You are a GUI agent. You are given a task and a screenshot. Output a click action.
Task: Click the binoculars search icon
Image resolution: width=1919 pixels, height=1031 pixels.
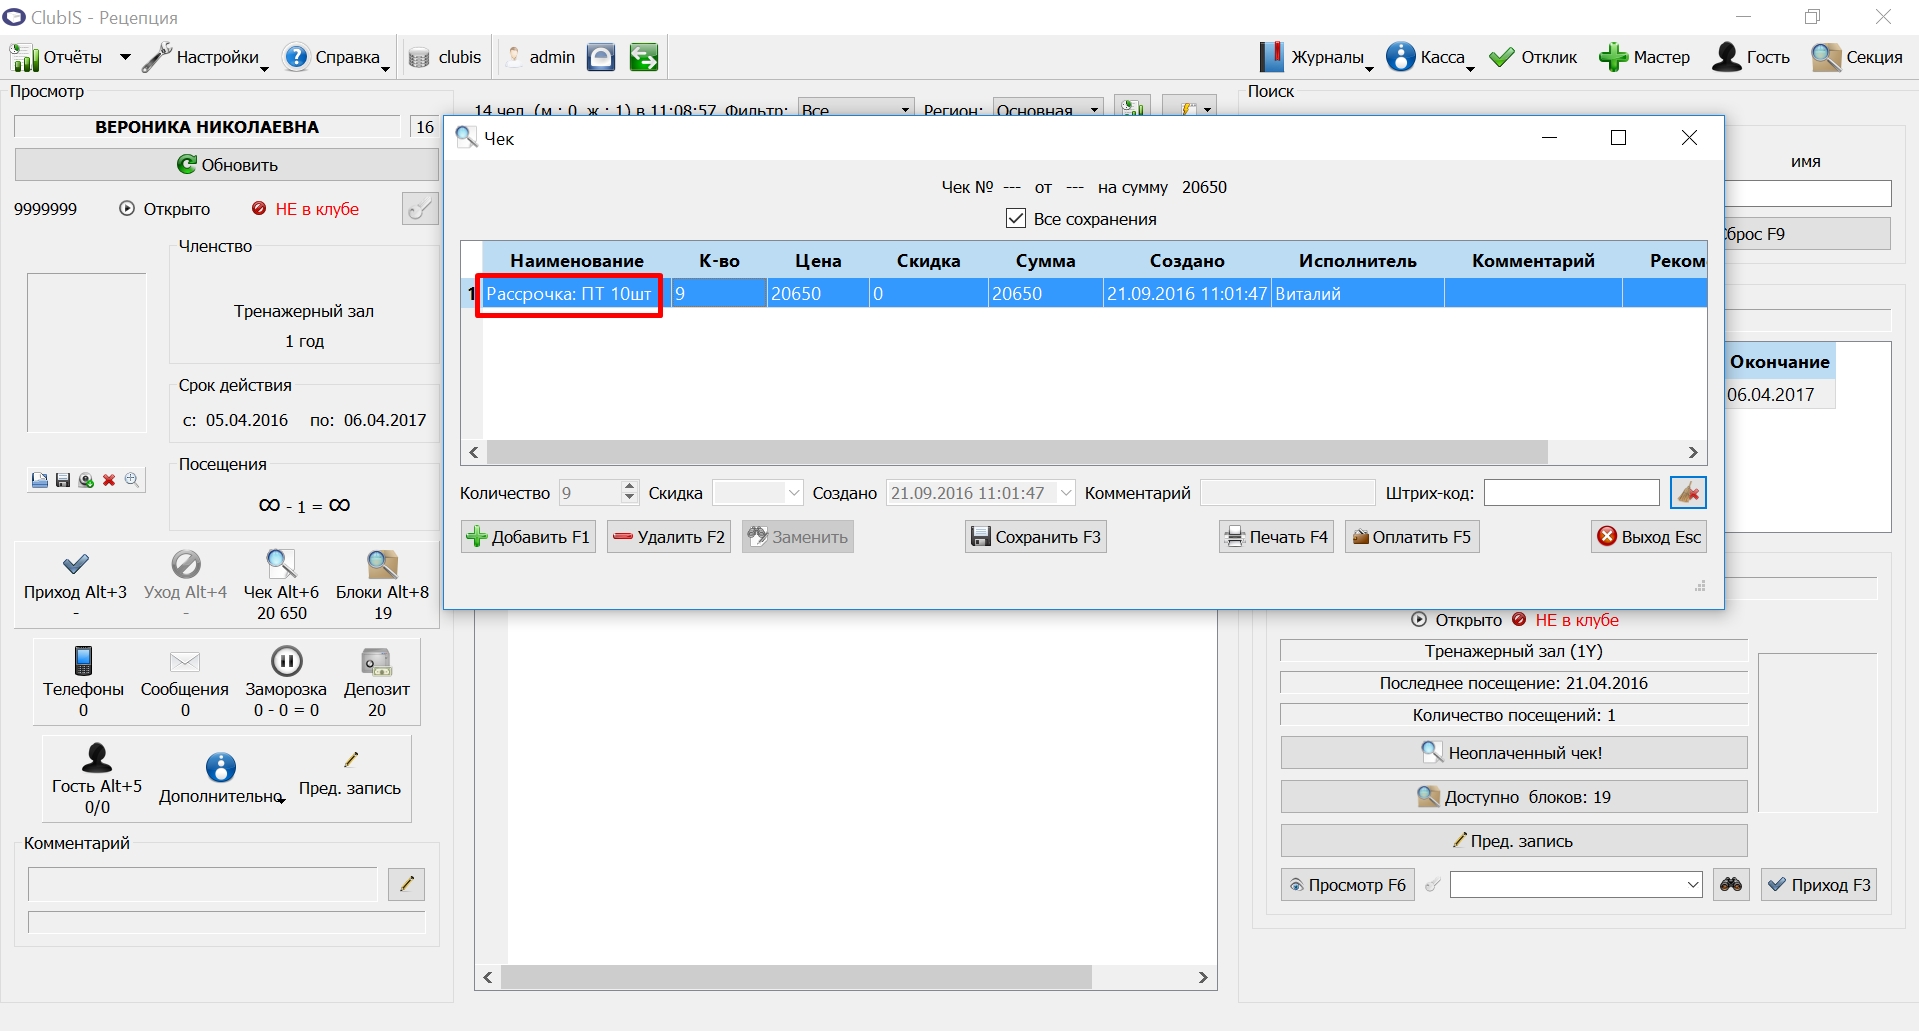1731,885
